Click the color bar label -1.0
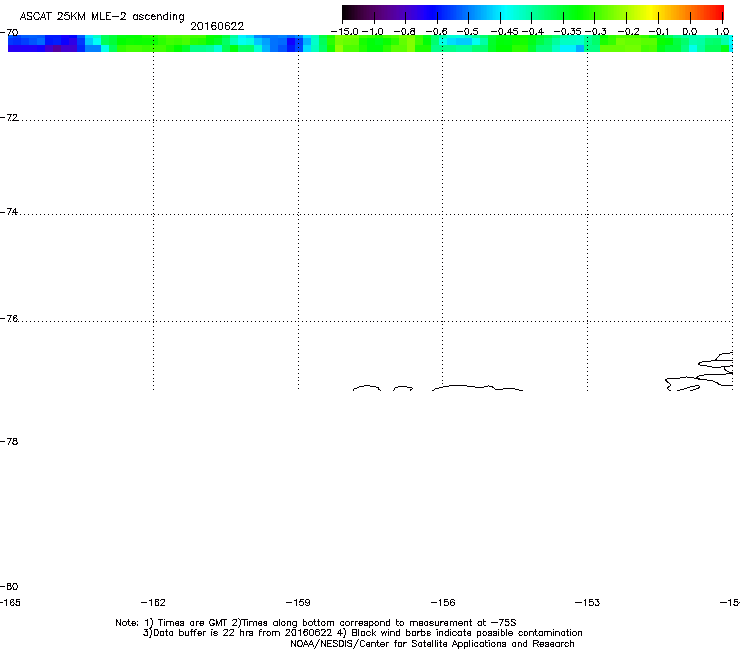Screen dimensions: 740x650 (x=372, y=32)
